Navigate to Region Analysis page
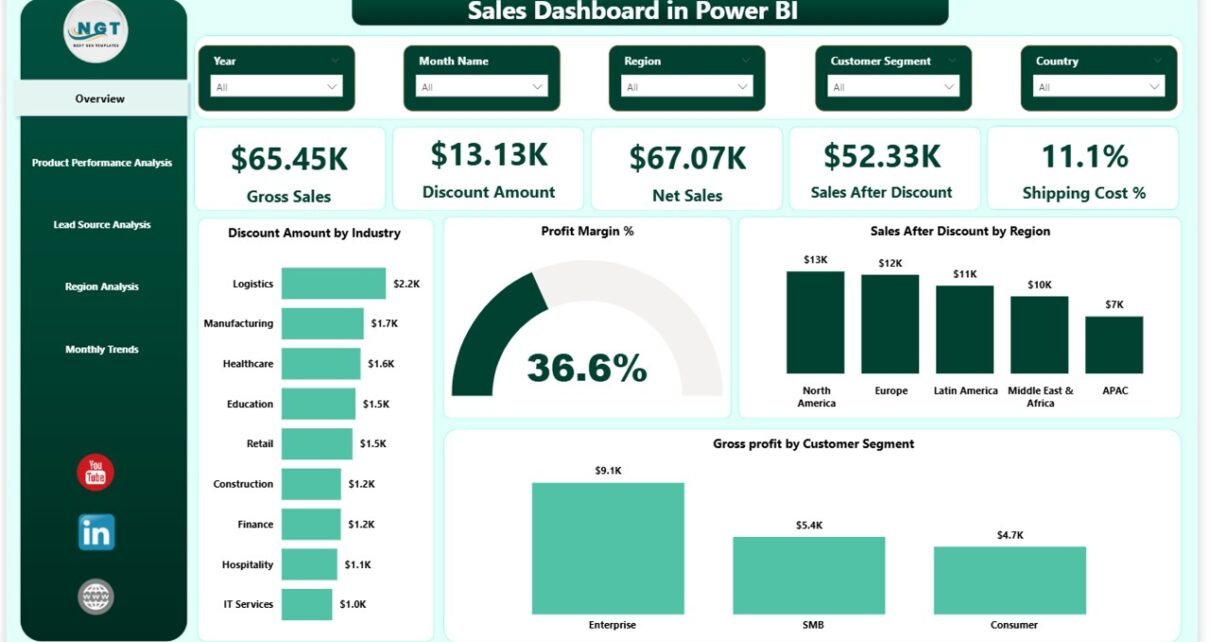Viewport: 1210px width, 642px height. (x=102, y=287)
